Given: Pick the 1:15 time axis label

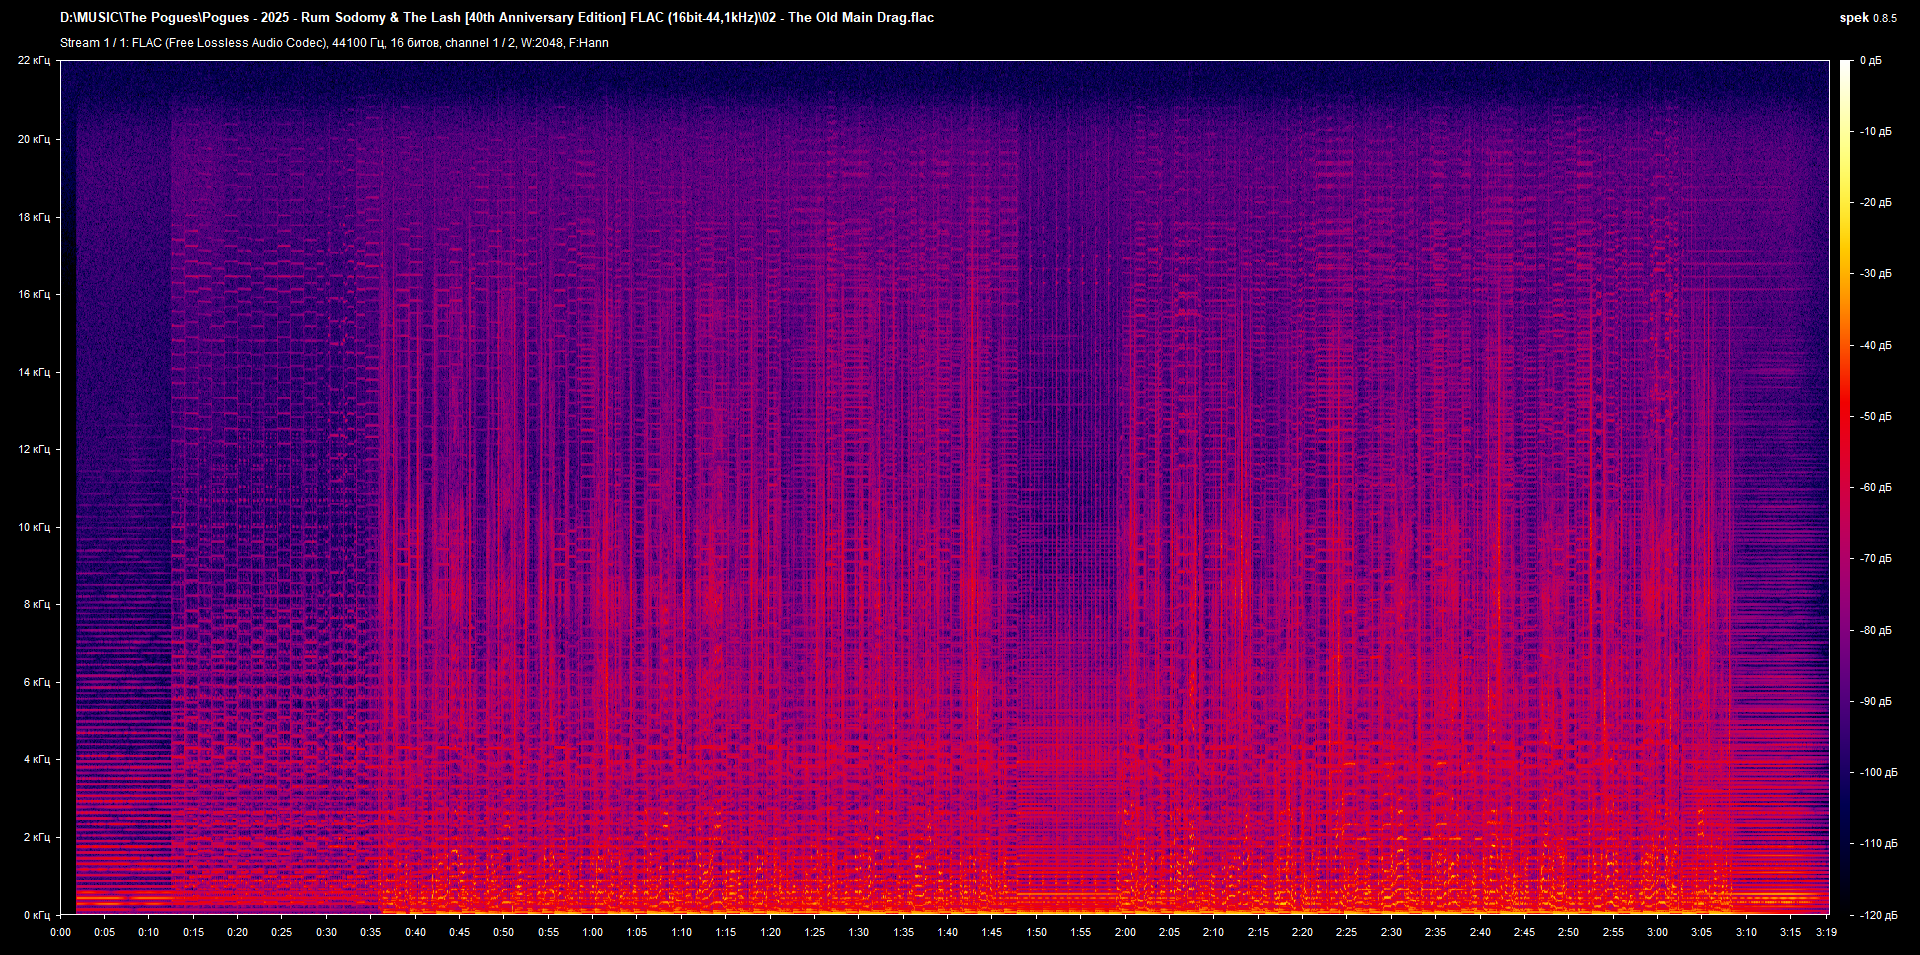Looking at the screenshot, I should pyautogui.click(x=725, y=932).
